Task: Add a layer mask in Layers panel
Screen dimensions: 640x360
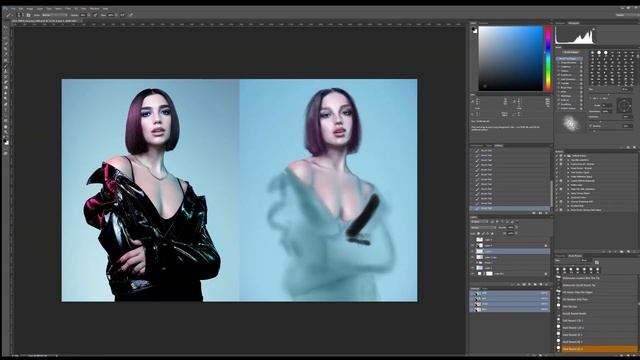Action: click(524, 284)
